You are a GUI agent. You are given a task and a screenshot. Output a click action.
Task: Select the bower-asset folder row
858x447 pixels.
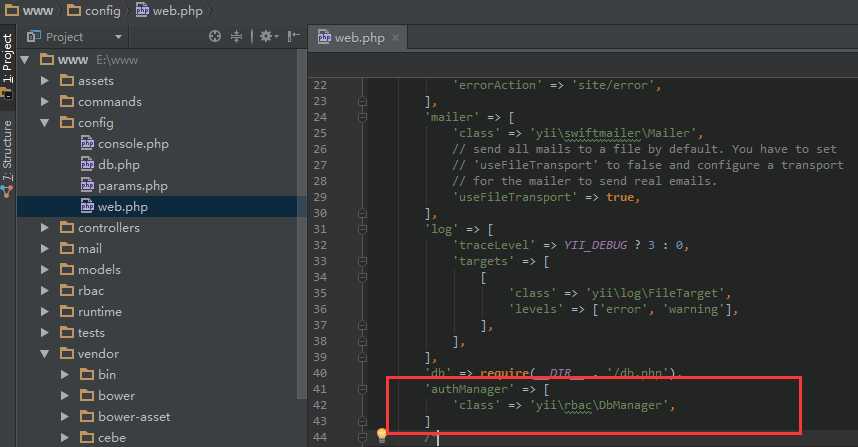pos(159,417)
